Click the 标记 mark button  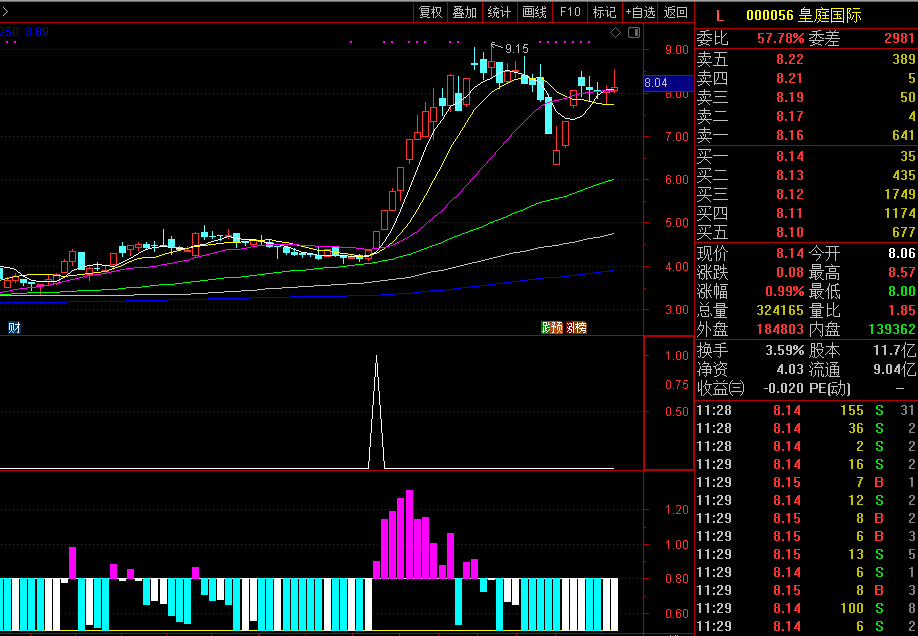click(x=605, y=12)
